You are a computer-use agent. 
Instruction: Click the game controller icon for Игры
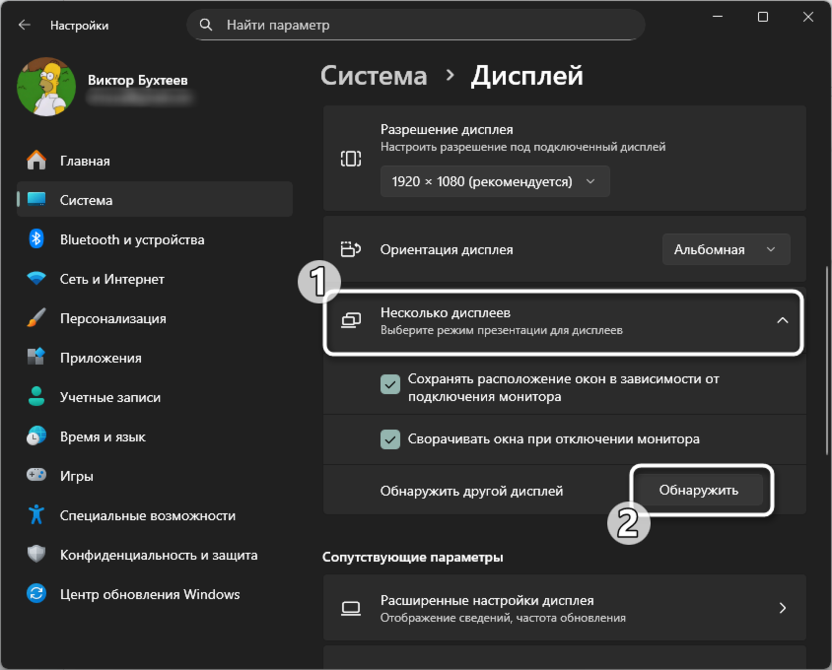point(38,476)
